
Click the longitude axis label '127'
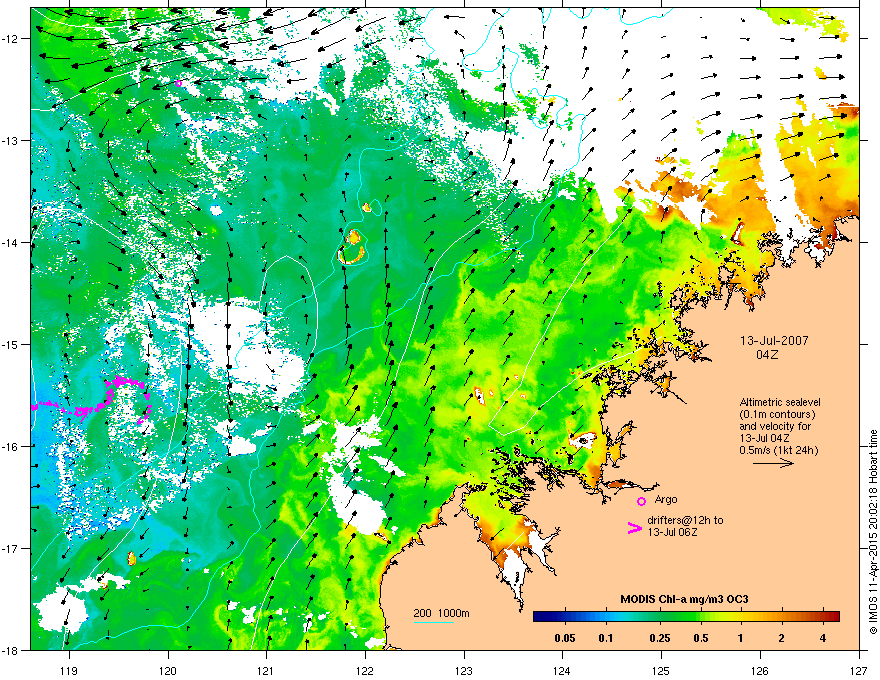pyautogui.click(x=859, y=670)
